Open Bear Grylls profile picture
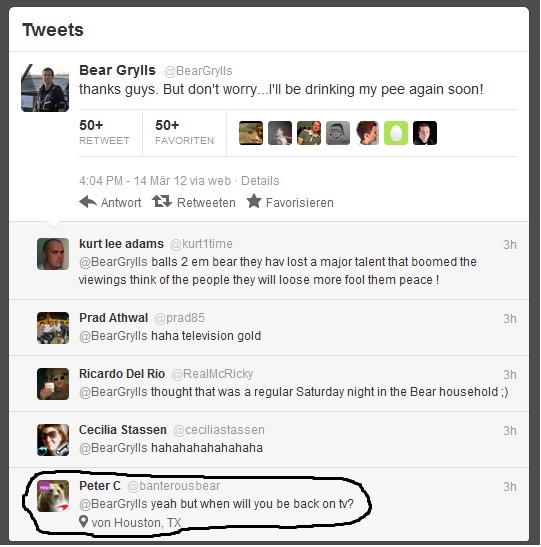This screenshot has width=541, height=547. click(45, 88)
